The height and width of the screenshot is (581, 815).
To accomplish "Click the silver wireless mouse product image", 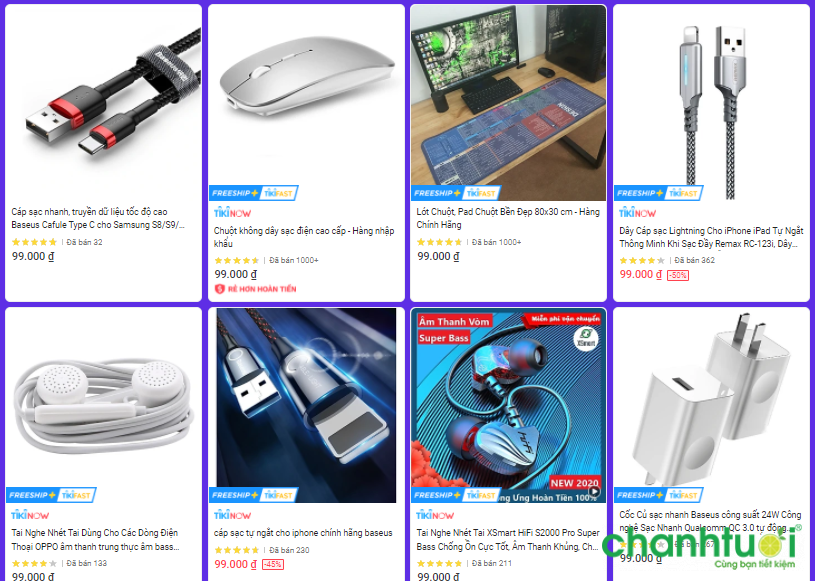I will [x=306, y=95].
